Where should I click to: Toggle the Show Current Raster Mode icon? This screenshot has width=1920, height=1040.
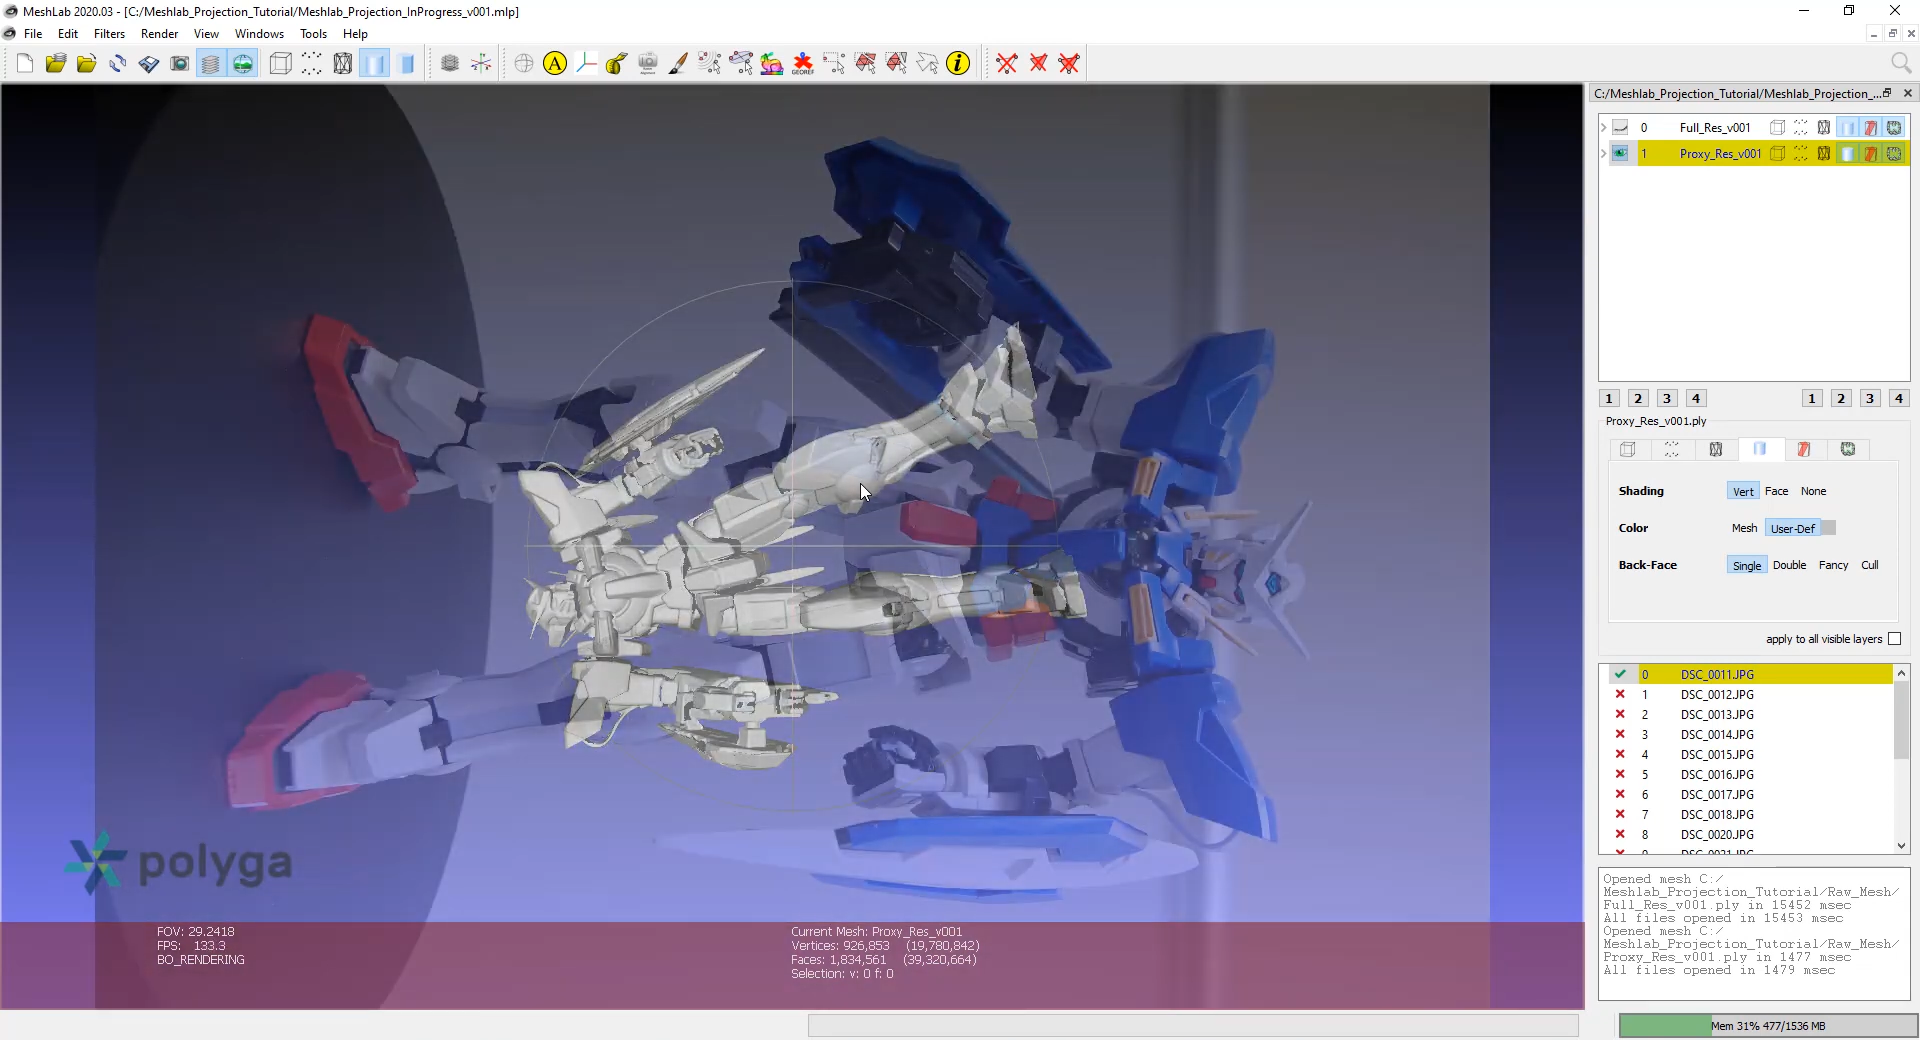243,64
